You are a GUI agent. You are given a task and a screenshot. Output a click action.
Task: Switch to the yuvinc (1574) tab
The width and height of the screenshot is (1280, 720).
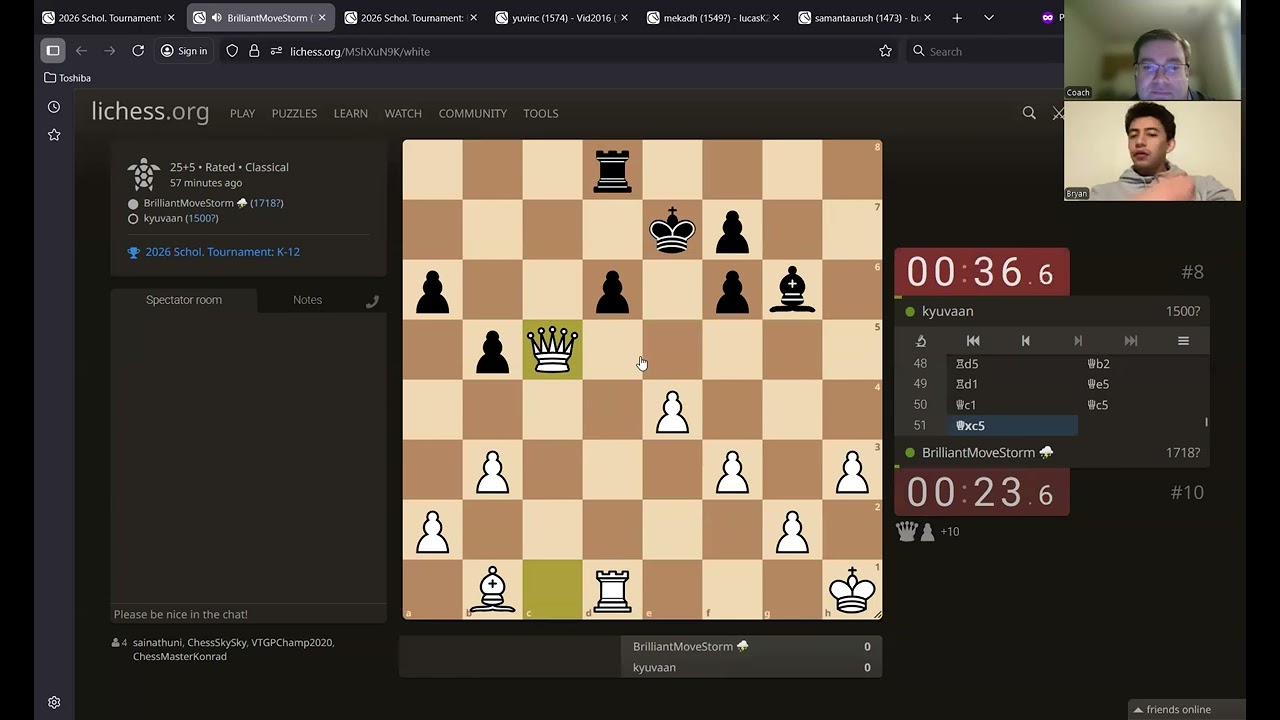tap(564, 18)
